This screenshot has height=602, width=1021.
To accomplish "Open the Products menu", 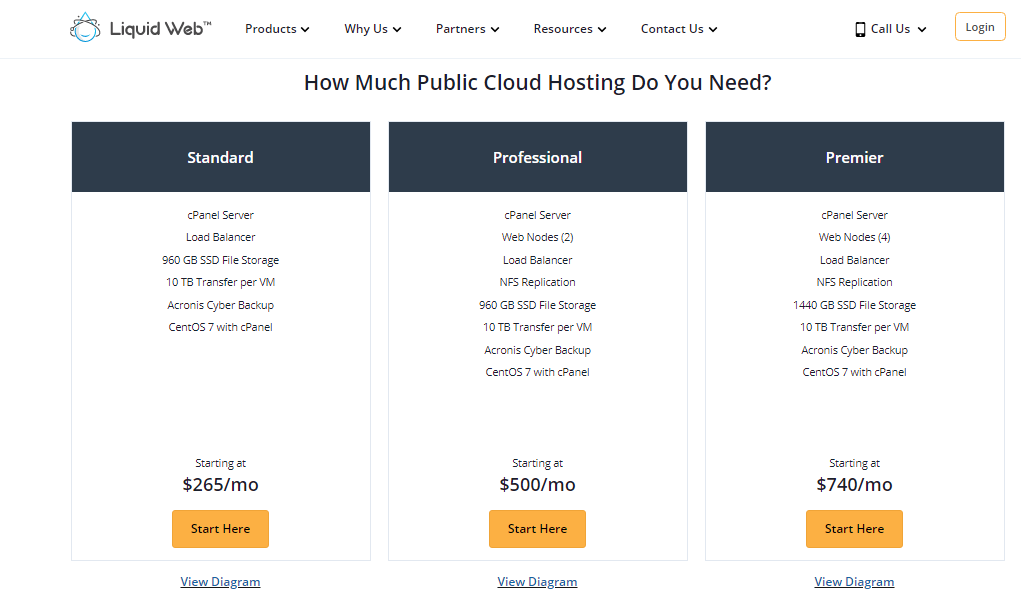I will pos(277,29).
